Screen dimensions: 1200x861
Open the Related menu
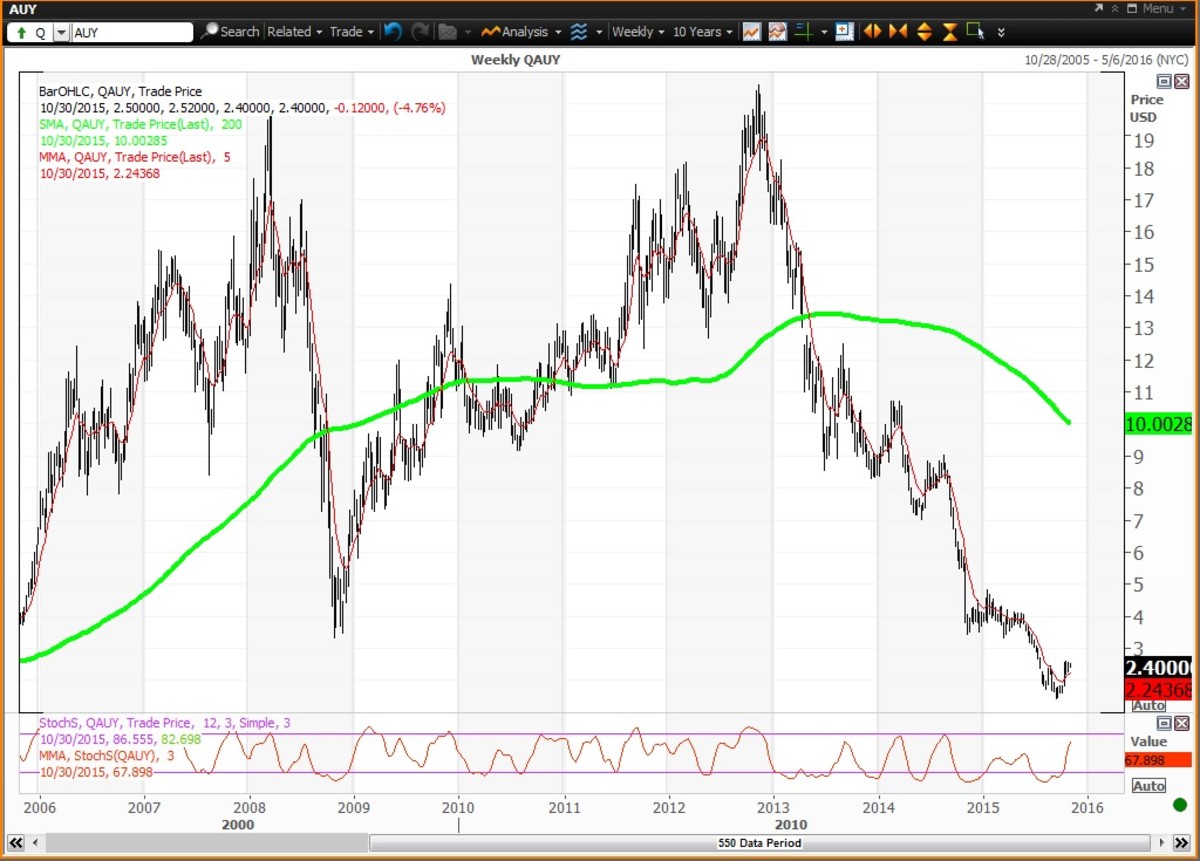tap(294, 32)
